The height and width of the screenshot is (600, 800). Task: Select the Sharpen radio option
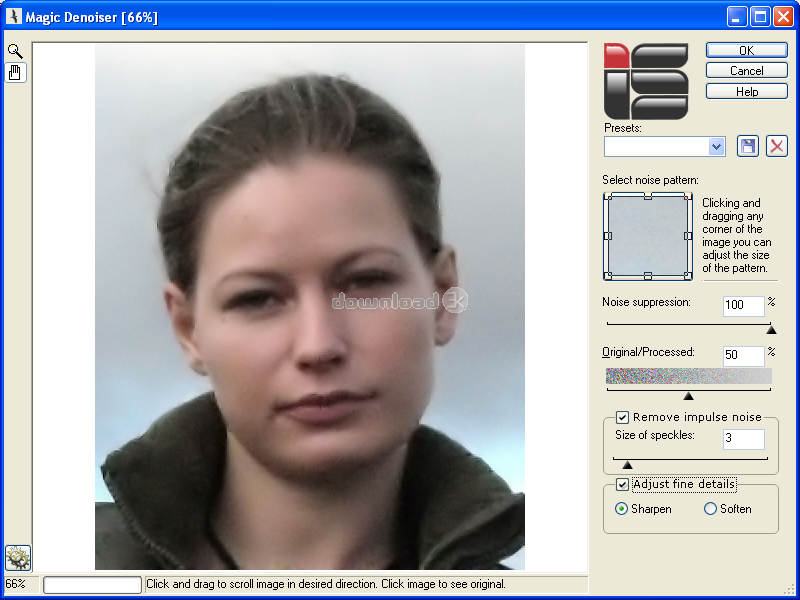[x=621, y=509]
